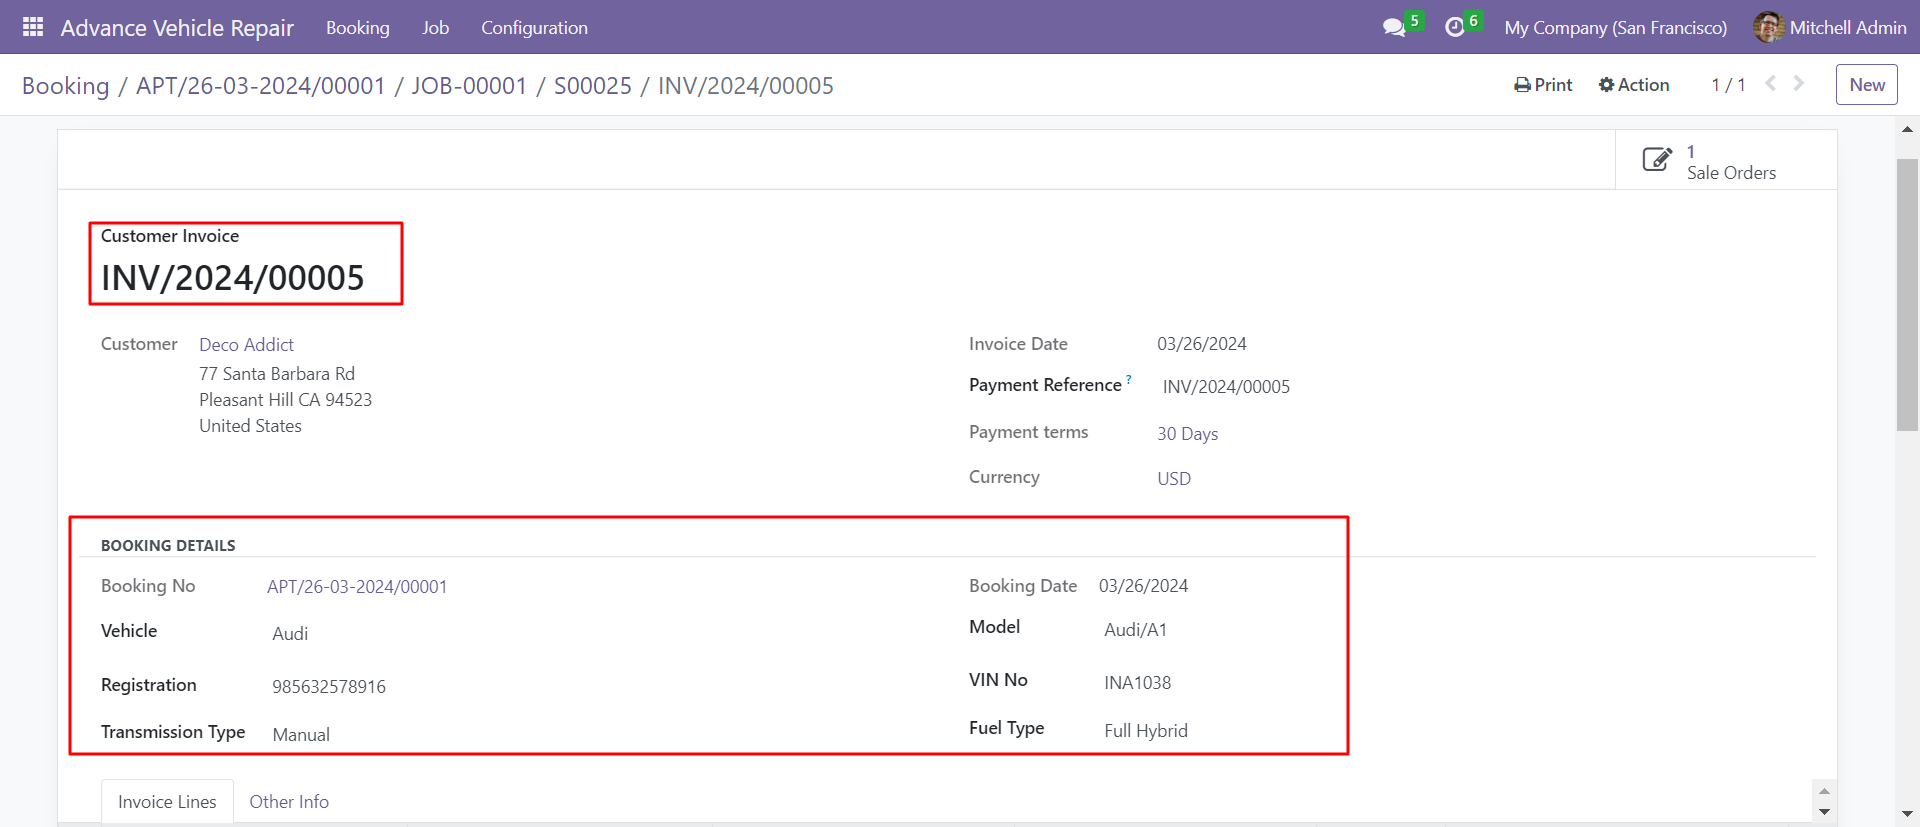This screenshot has width=1920, height=827.
Task: Go to next record arrow
Action: [1799, 84]
